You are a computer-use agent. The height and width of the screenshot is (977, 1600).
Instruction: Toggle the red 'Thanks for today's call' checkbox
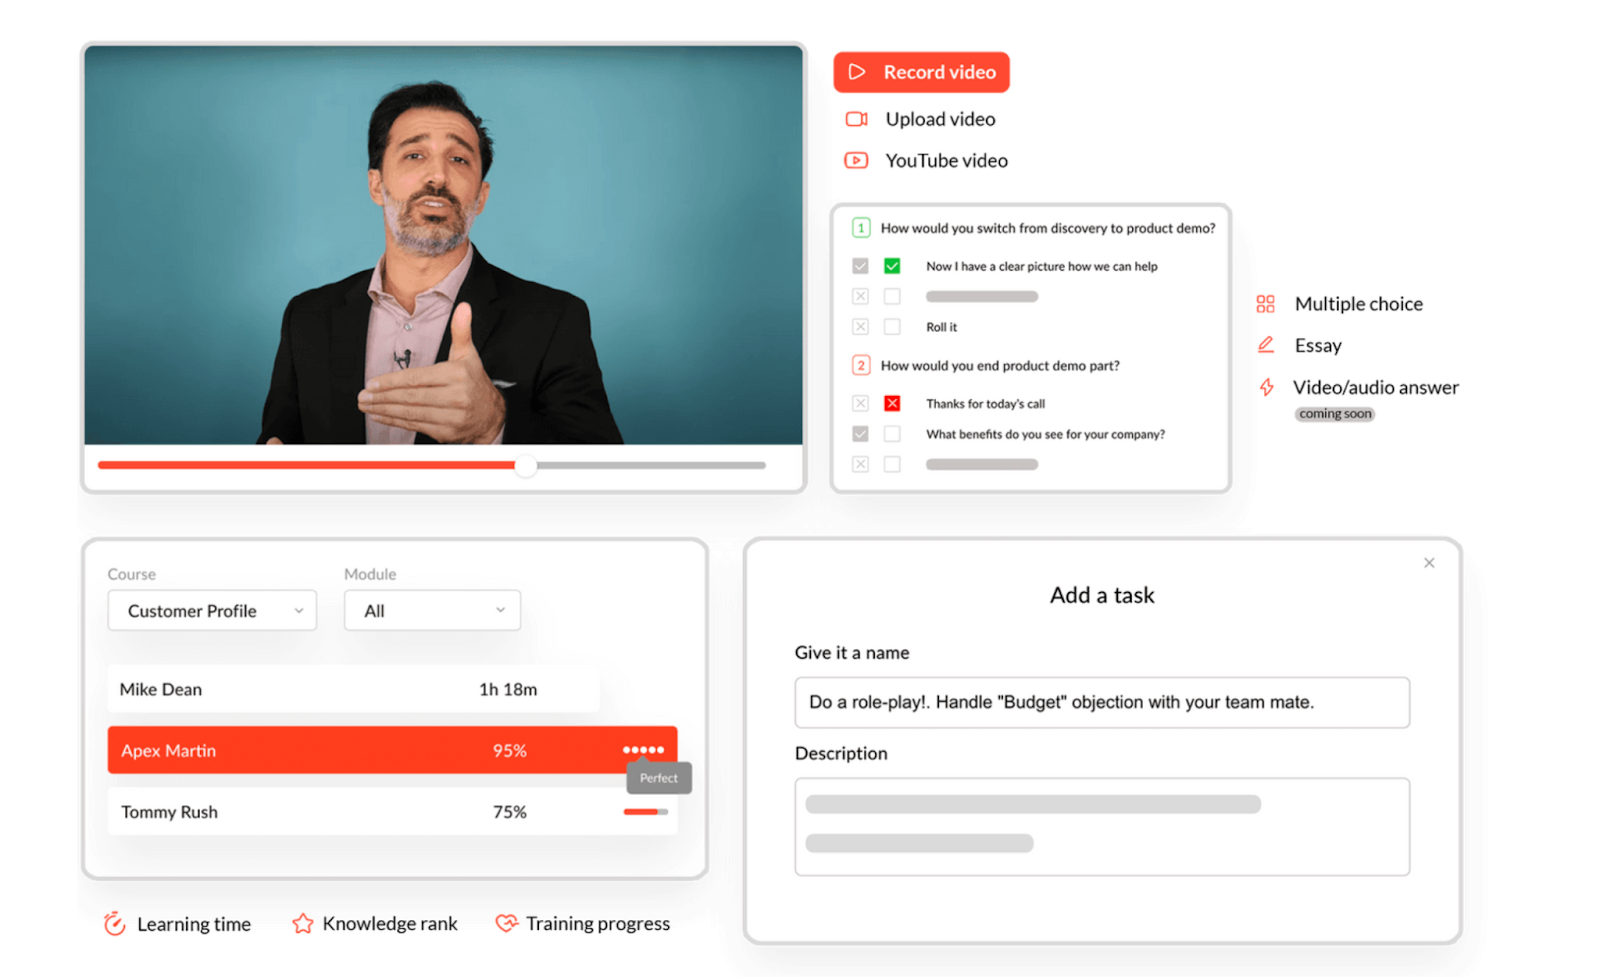point(893,403)
